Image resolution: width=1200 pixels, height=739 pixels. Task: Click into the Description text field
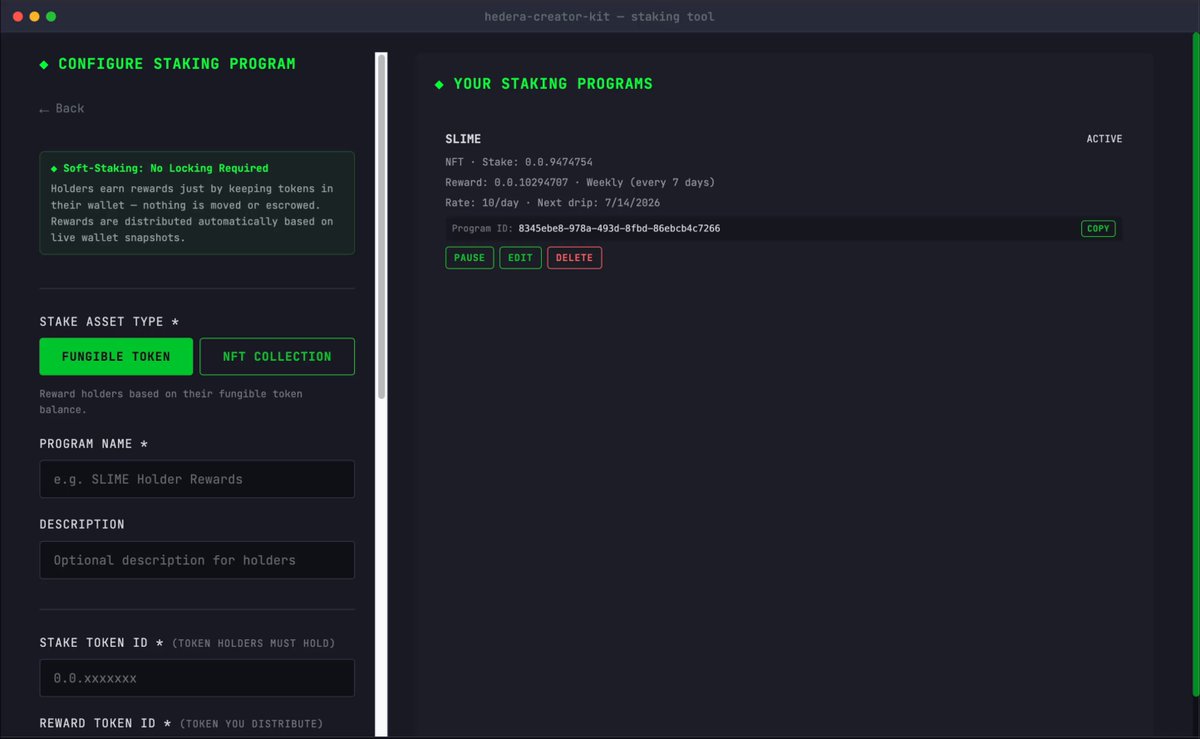click(197, 560)
